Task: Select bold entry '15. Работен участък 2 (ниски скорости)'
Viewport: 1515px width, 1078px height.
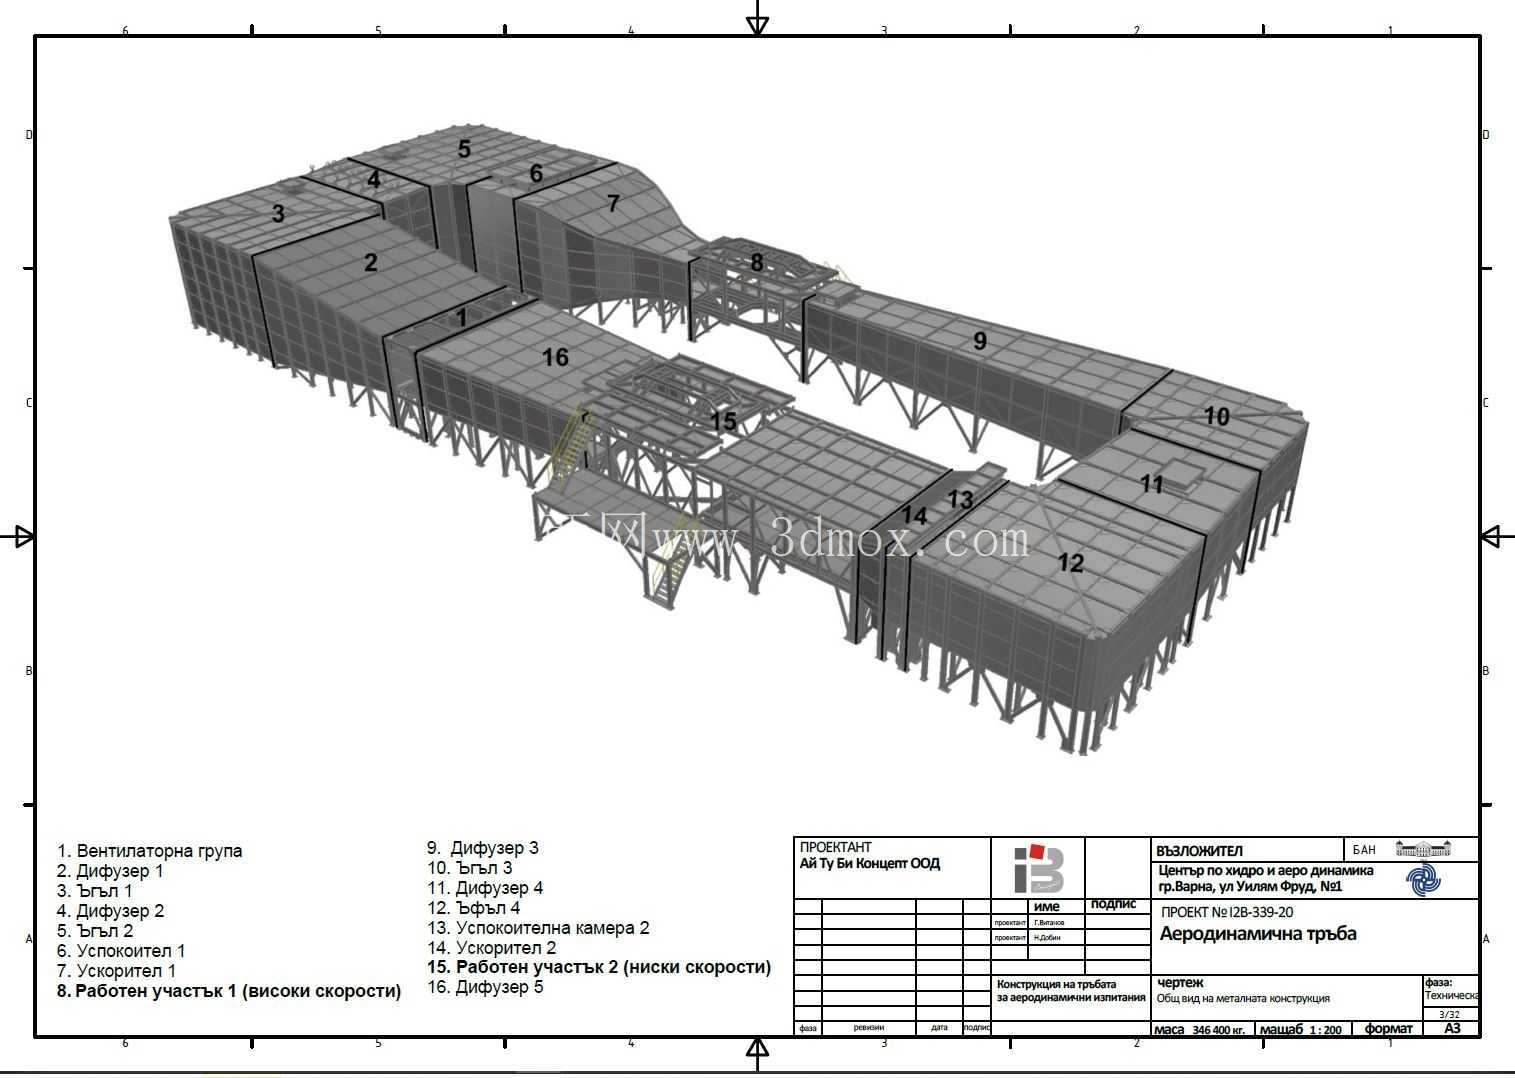Action: 599,967
